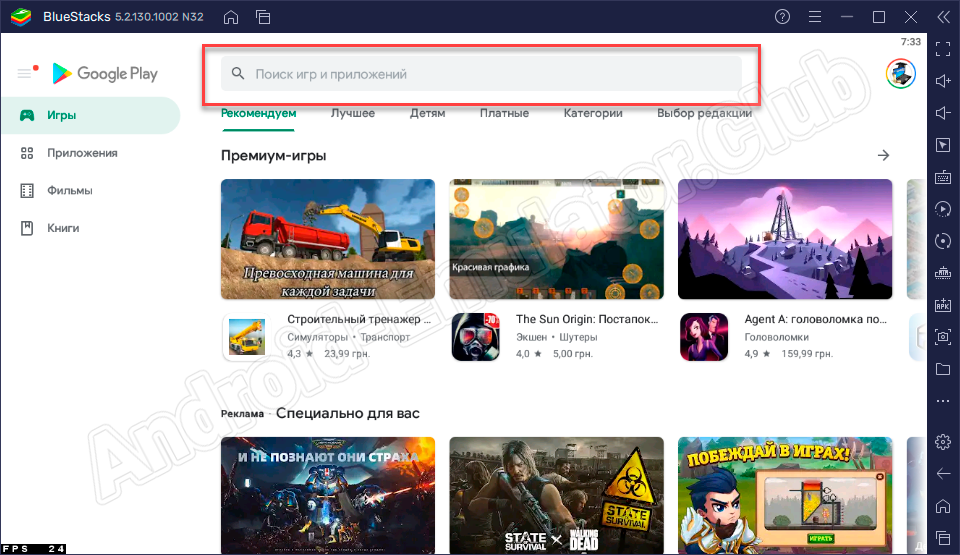The image size is (960, 555).
Task: Open the Google Play navigation menu icon
Action: tap(25, 73)
